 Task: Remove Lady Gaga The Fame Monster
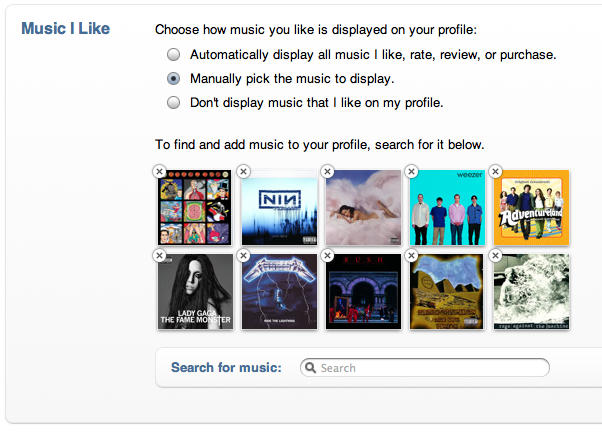(x=159, y=256)
